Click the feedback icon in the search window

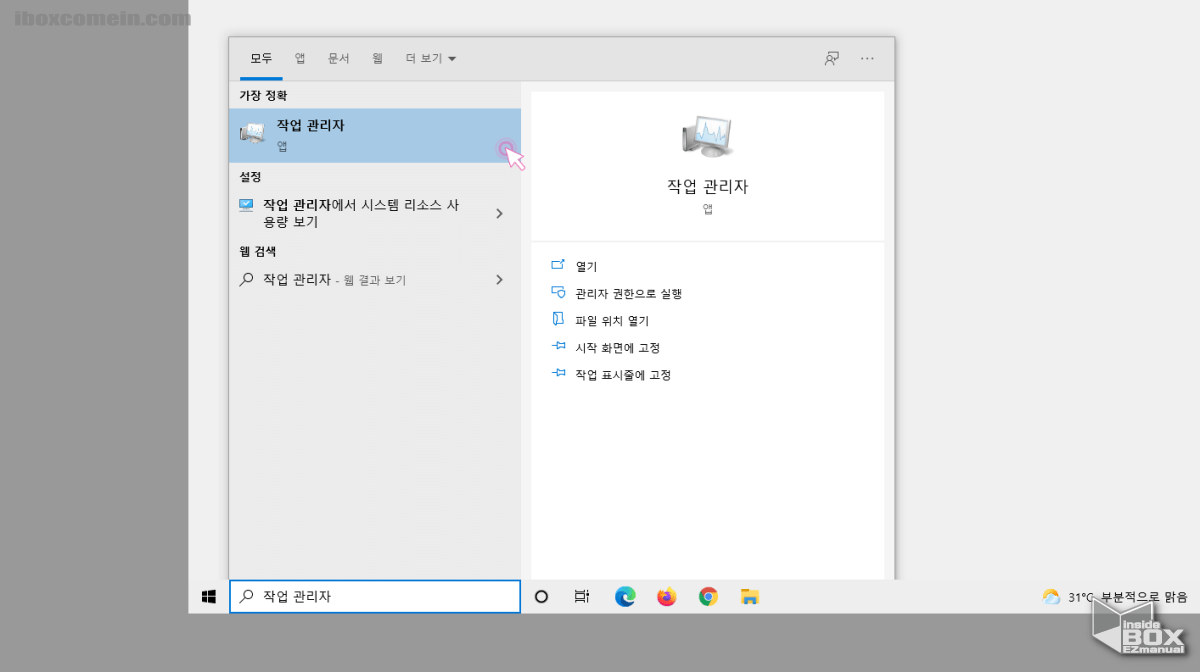[x=831, y=58]
